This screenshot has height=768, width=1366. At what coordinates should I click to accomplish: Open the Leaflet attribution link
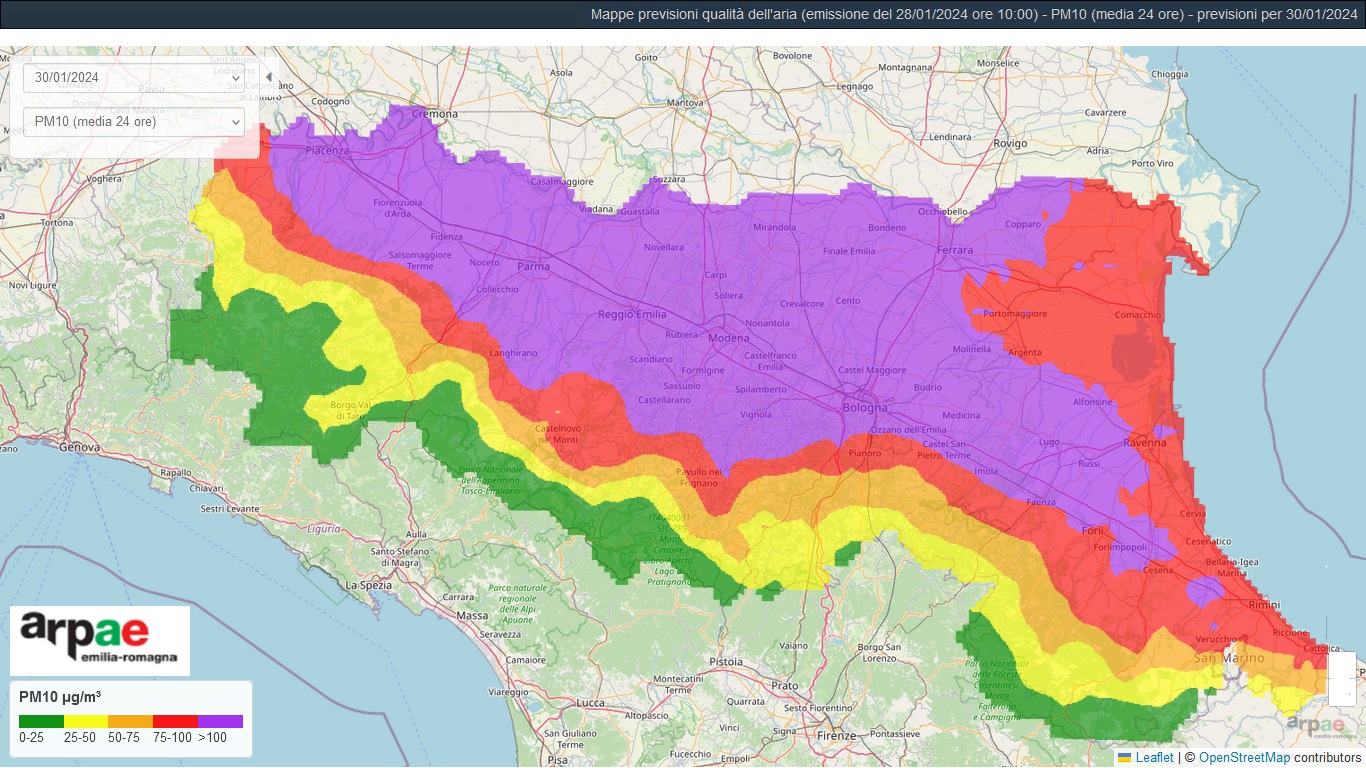pyautogui.click(x=1154, y=758)
